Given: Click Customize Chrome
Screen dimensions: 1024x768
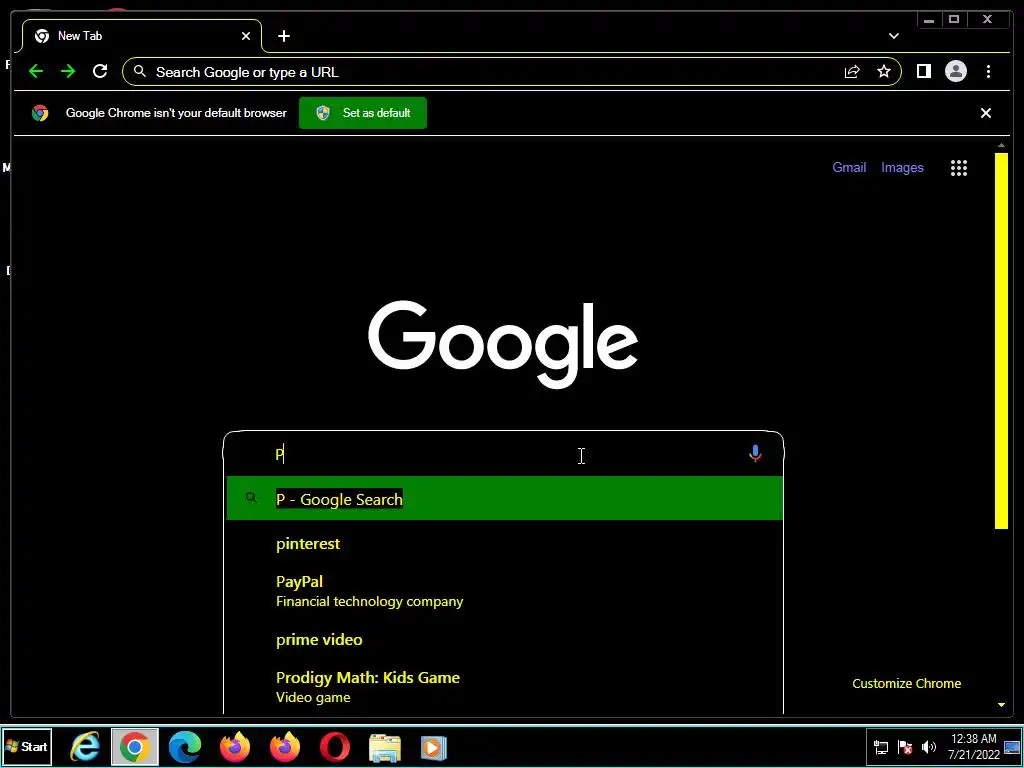Looking at the screenshot, I should (906, 683).
